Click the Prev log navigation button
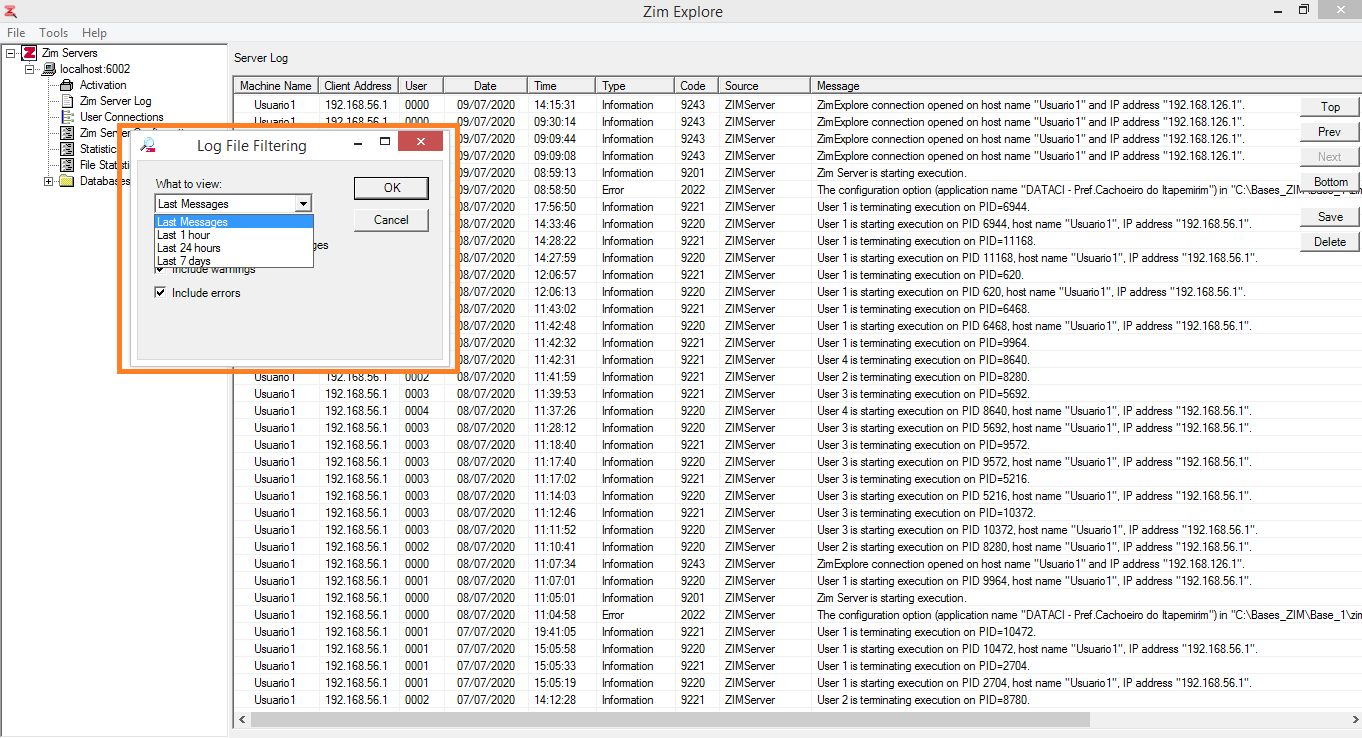 coord(1330,132)
